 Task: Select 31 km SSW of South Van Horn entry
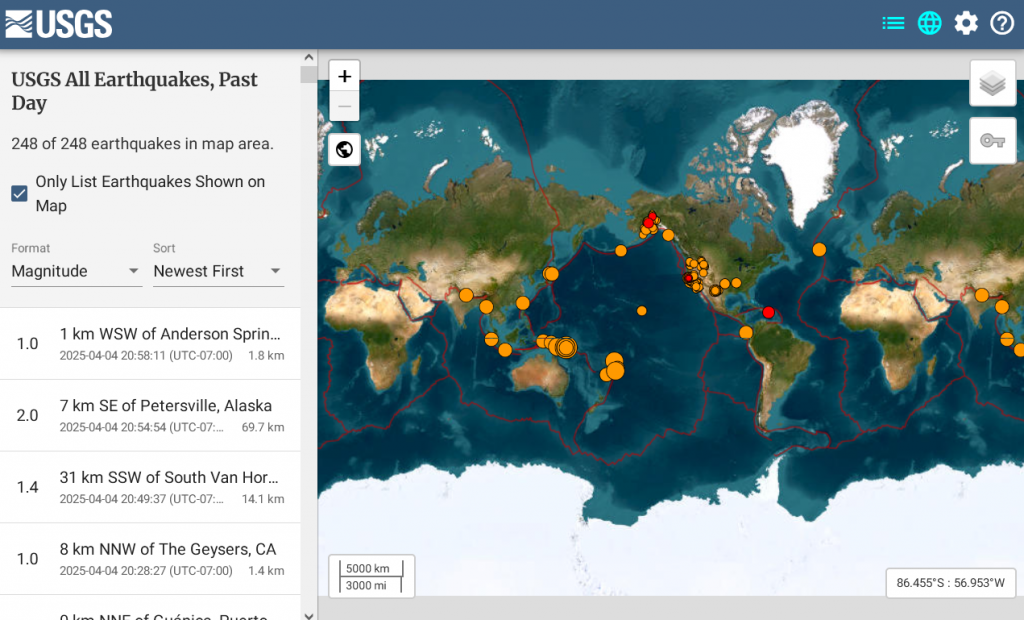click(x=150, y=487)
